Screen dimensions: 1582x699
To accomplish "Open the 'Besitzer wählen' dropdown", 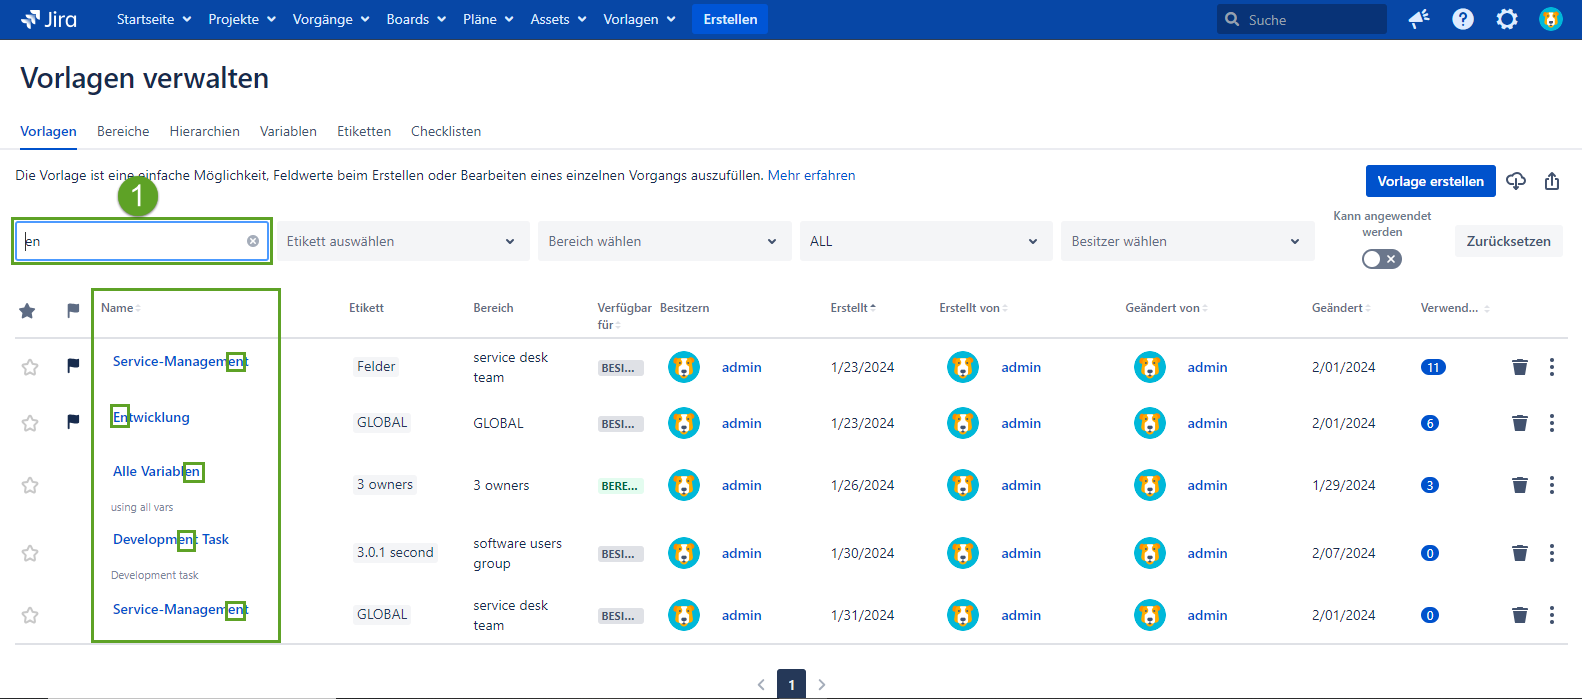I will pyautogui.click(x=1186, y=241).
